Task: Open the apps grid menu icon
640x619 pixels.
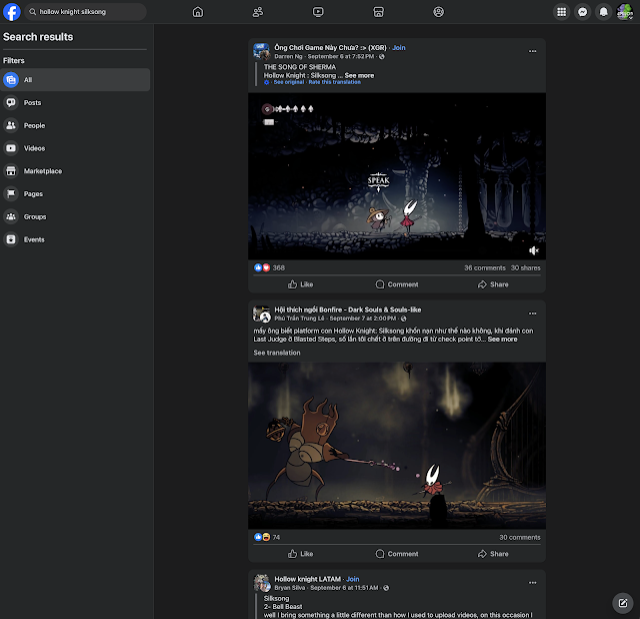Action: point(561,12)
